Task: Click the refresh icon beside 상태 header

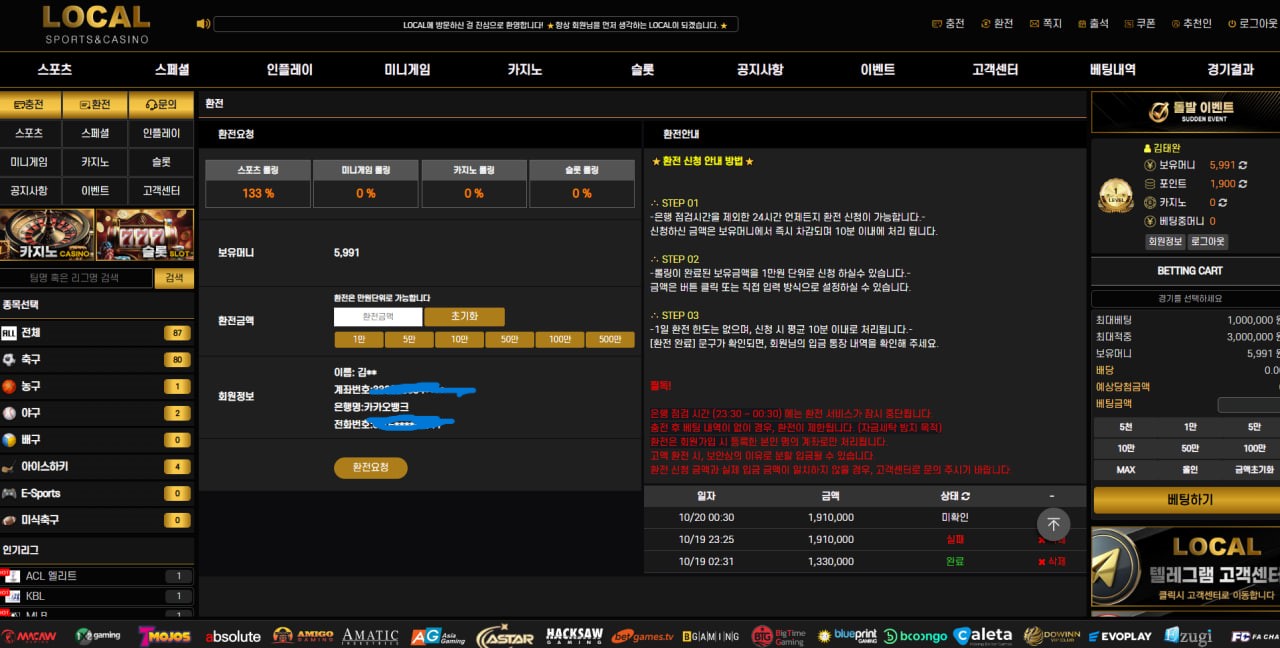Action: [965, 496]
